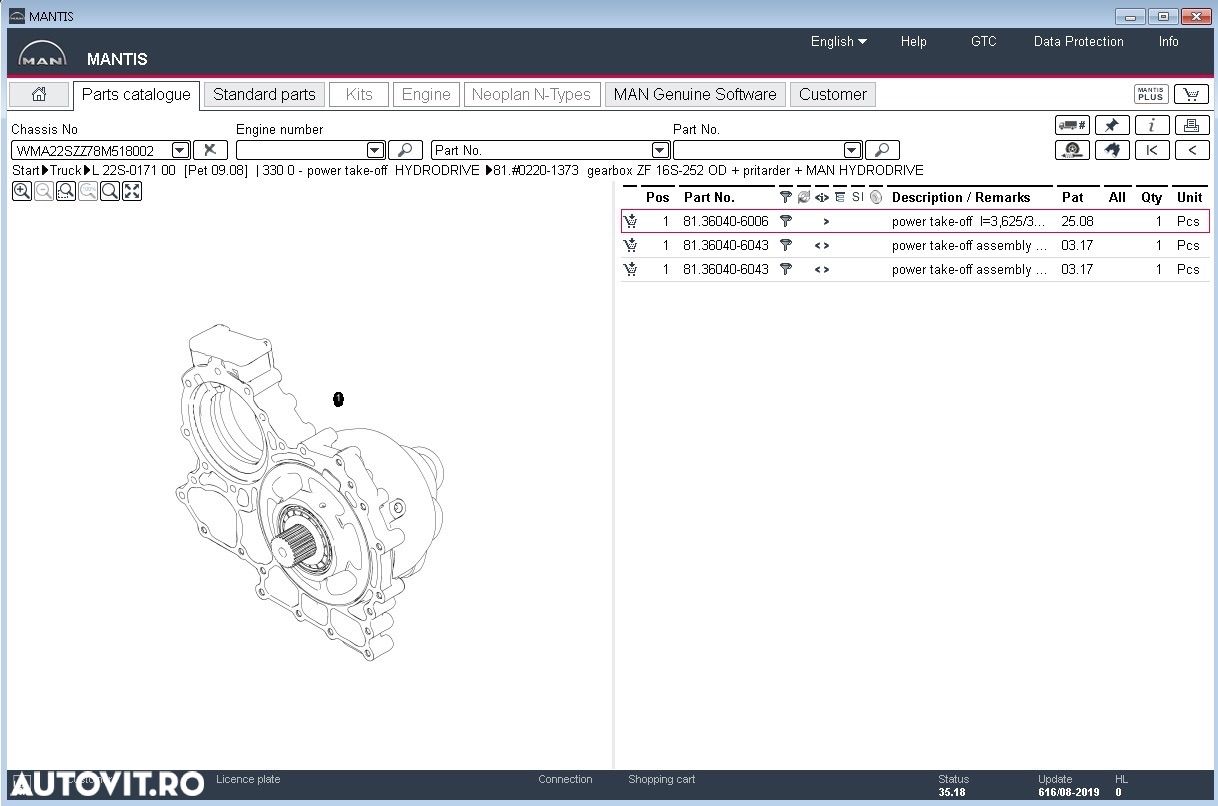Search by engine number using its magnifier button
The width and height of the screenshot is (1218, 806).
point(405,150)
